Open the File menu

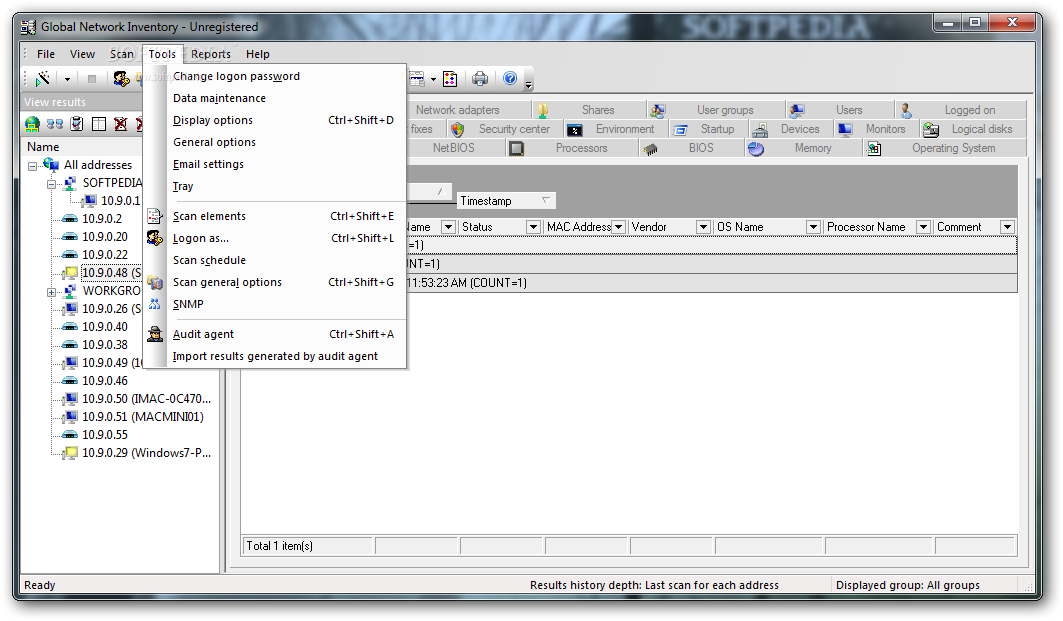[x=46, y=54]
